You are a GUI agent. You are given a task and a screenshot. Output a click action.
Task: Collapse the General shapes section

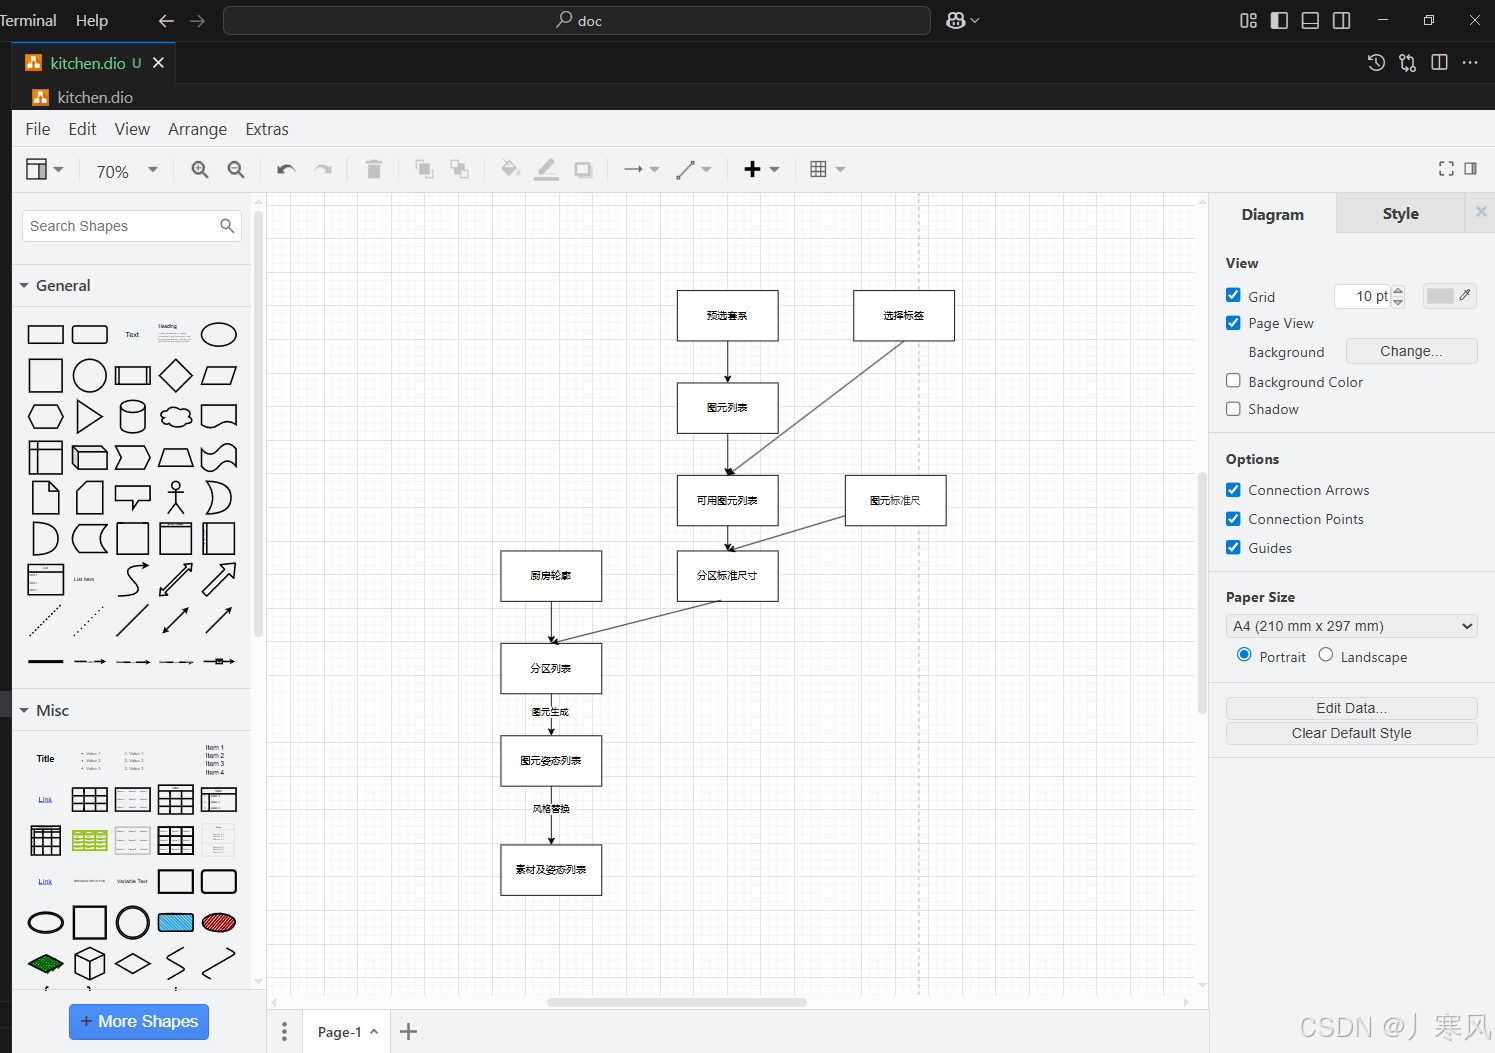pyautogui.click(x=24, y=285)
